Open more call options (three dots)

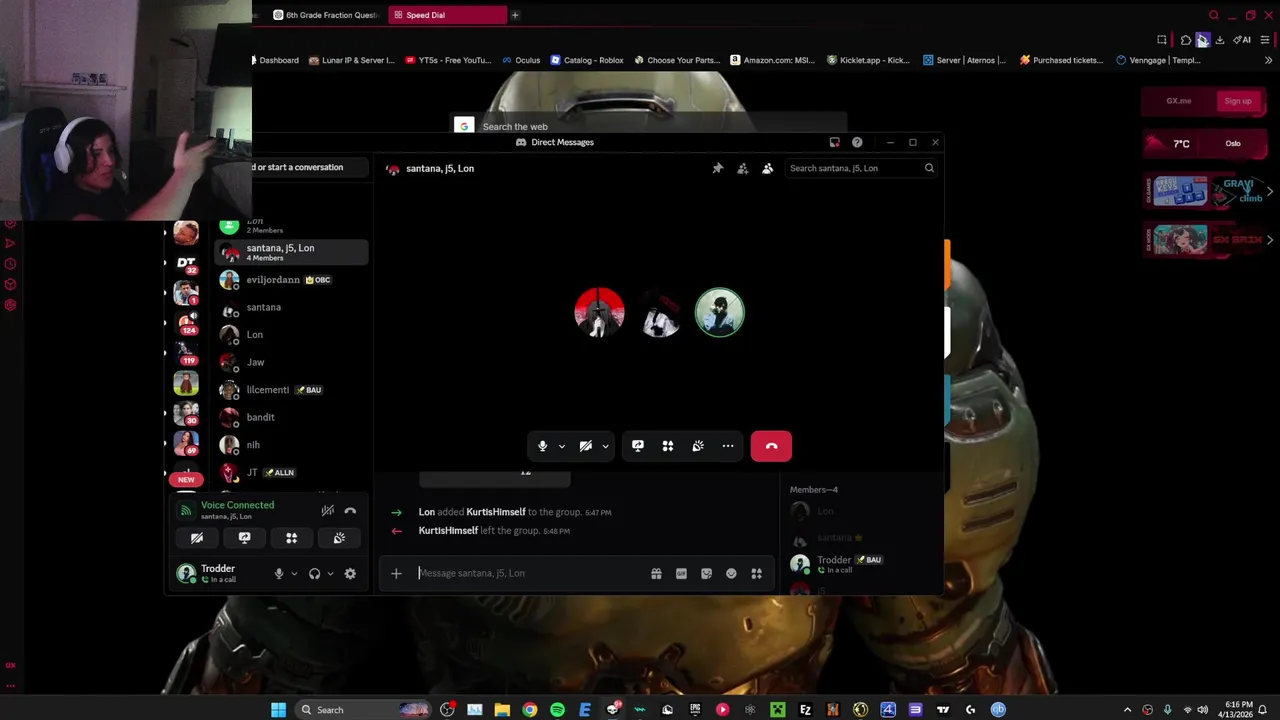pyautogui.click(x=728, y=446)
